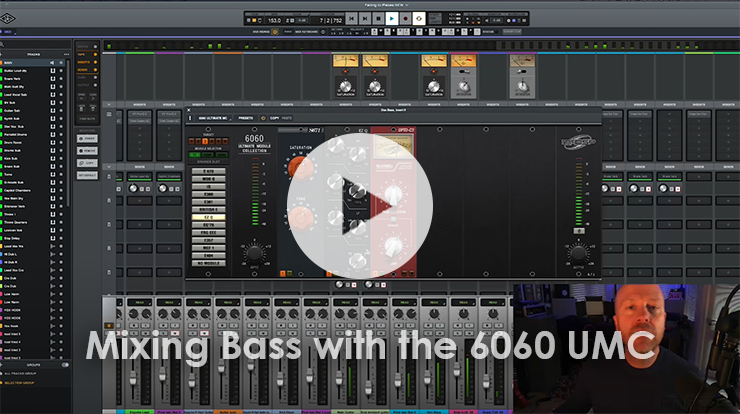Viewport: 740px width, 414px height.
Task: Select the BRITISH E module button
Action: (208, 210)
